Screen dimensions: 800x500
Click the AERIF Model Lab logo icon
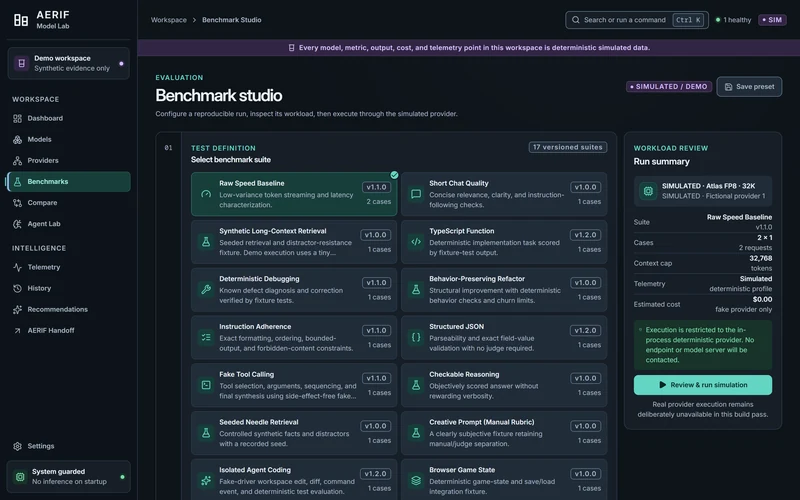(21, 20)
